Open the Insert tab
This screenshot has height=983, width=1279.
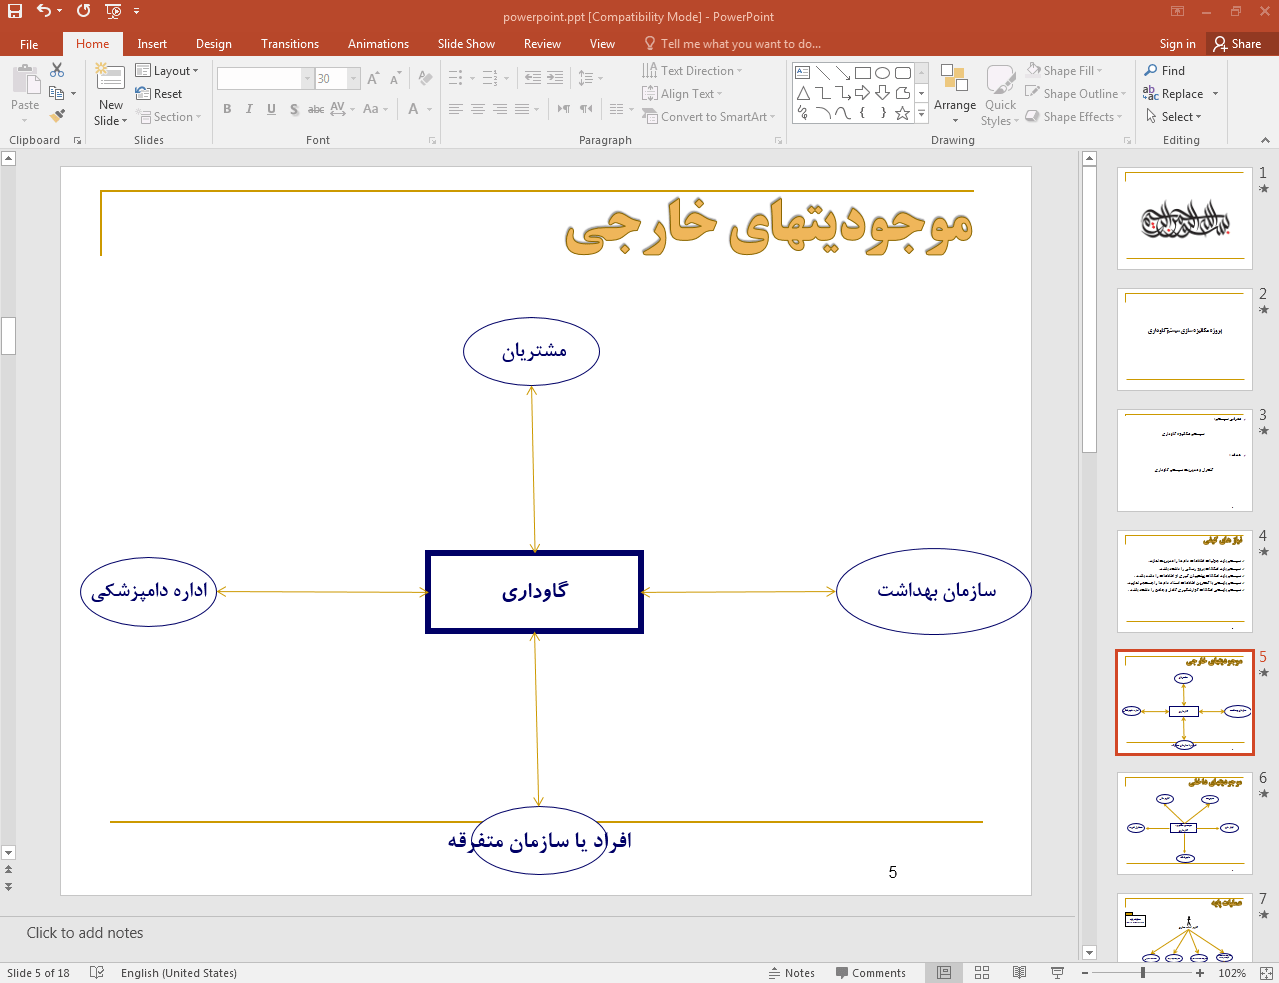tap(152, 44)
